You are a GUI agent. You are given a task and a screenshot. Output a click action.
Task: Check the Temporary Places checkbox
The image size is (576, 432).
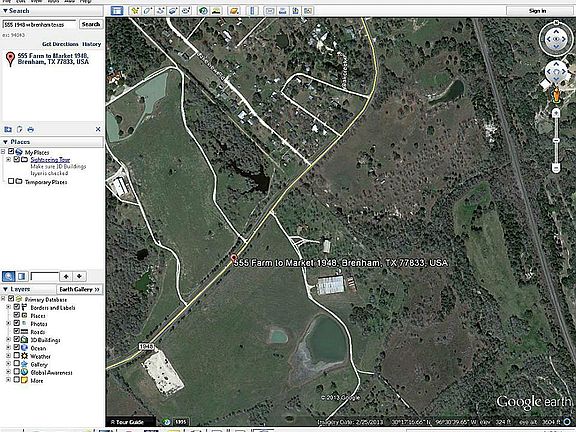click(x=11, y=181)
